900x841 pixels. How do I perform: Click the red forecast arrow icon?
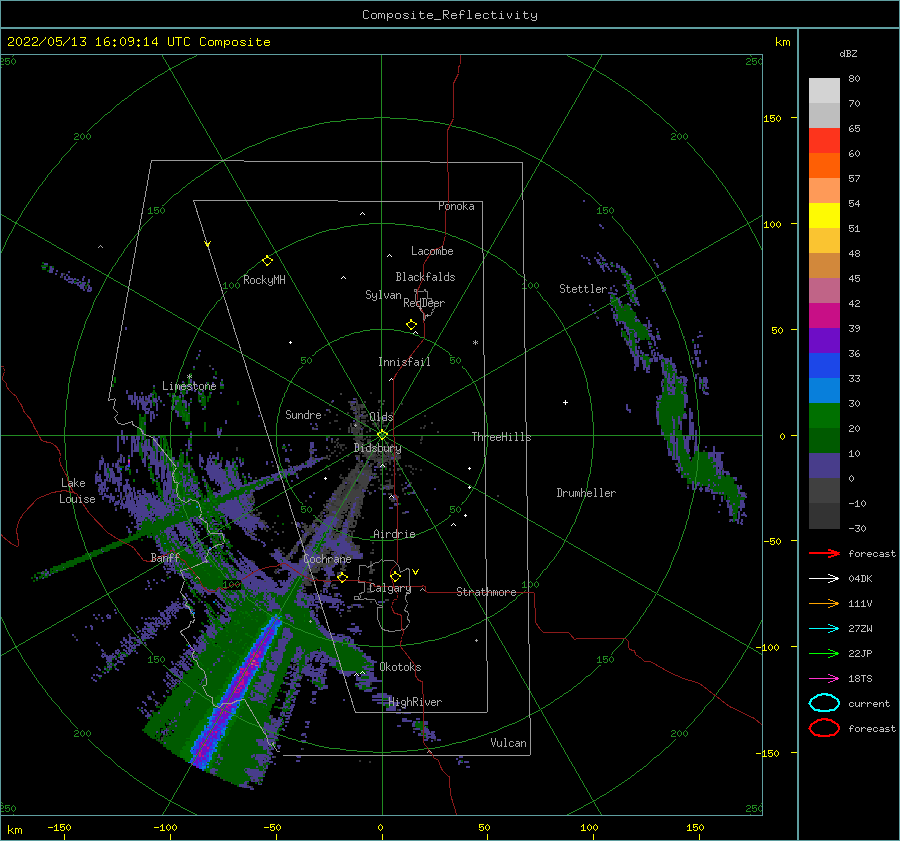(x=824, y=553)
